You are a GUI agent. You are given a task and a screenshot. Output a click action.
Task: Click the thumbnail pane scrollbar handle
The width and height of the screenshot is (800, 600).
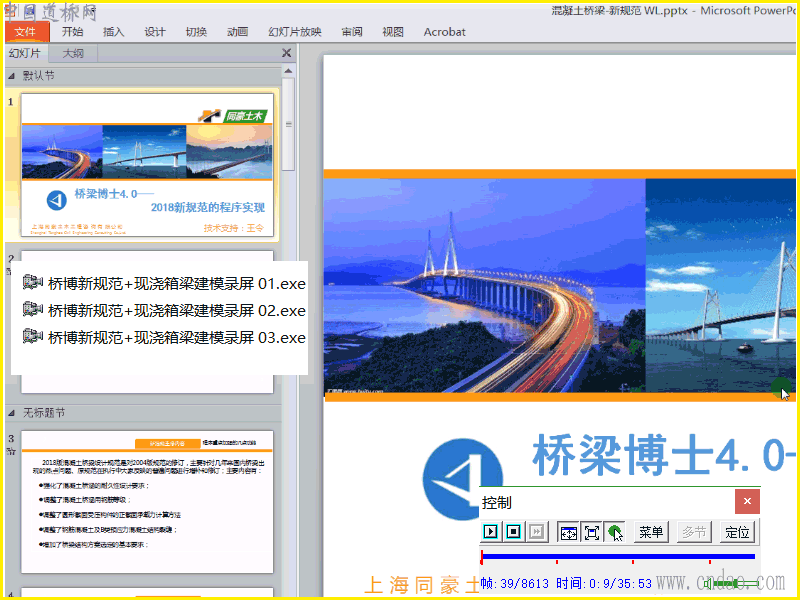tap(288, 124)
